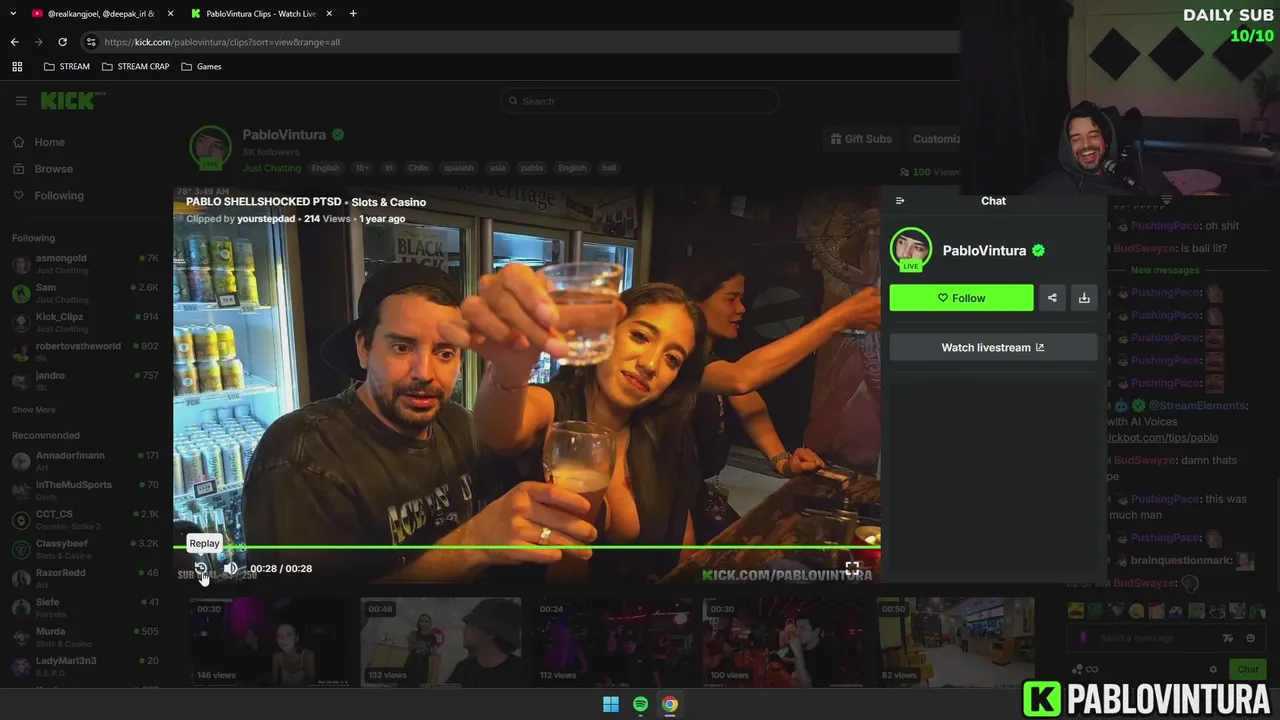
Task: Open CCT_CS recommended channel
Action: coord(85,519)
